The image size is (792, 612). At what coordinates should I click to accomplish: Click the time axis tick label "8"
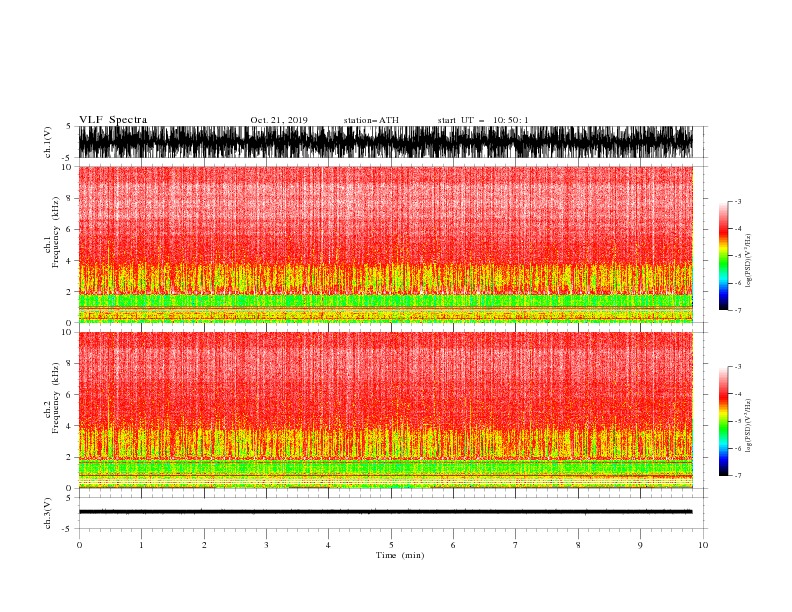(578, 545)
